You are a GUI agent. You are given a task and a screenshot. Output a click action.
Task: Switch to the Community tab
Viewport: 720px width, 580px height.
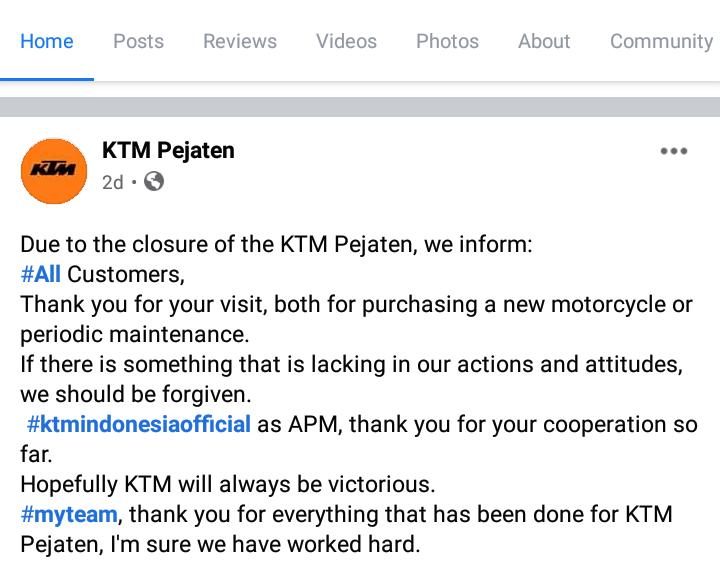(661, 41)
